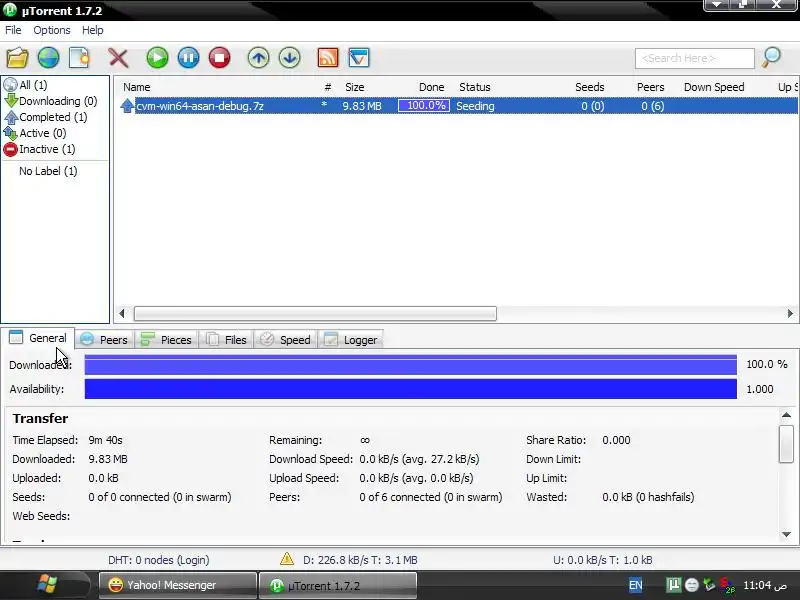Sort torrents by Name column
The height and width of the screenshot is (600, 800).
pyautogui.click(x=137, y=87)
